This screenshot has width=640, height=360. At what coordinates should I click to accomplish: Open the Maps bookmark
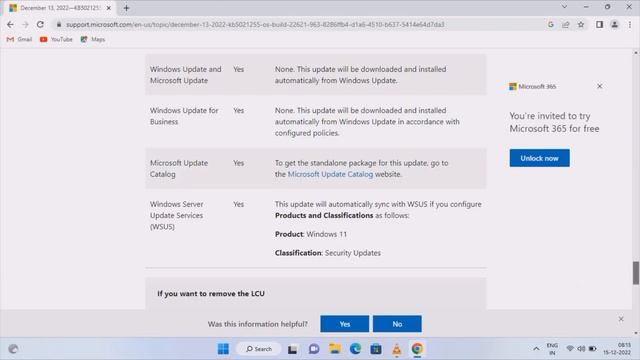pos(93,39)
